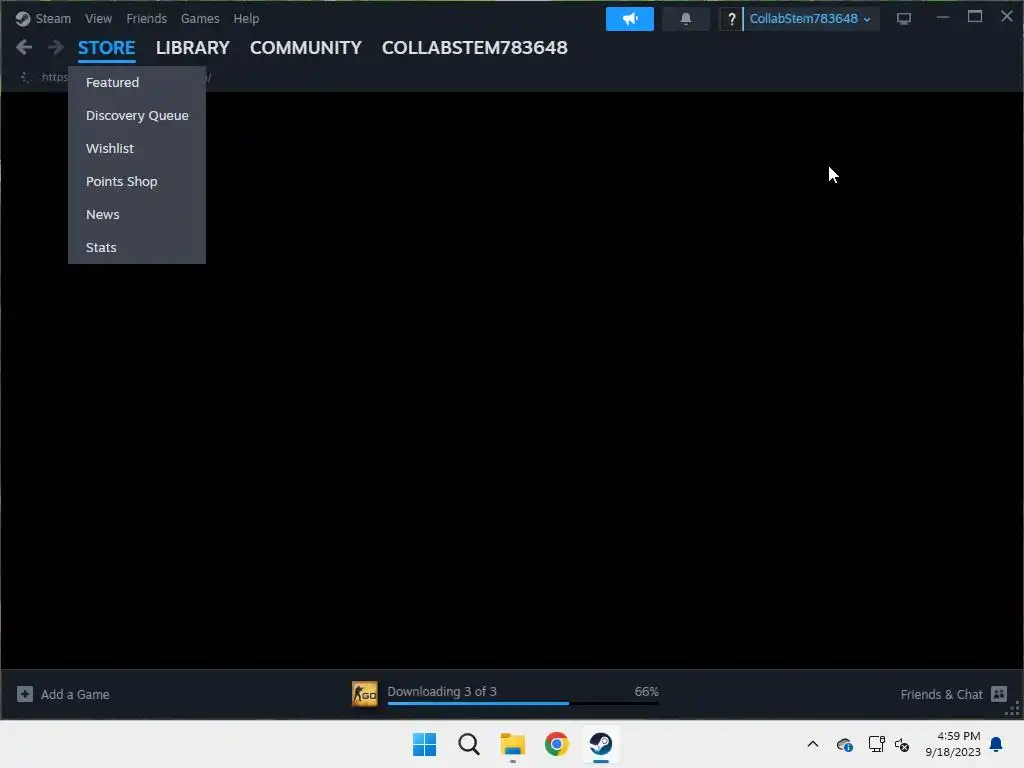This screenshot has width=1024, height=768.
Task: Click the CS:GO download thumbnail icon
Action: [x=364, y=694]
